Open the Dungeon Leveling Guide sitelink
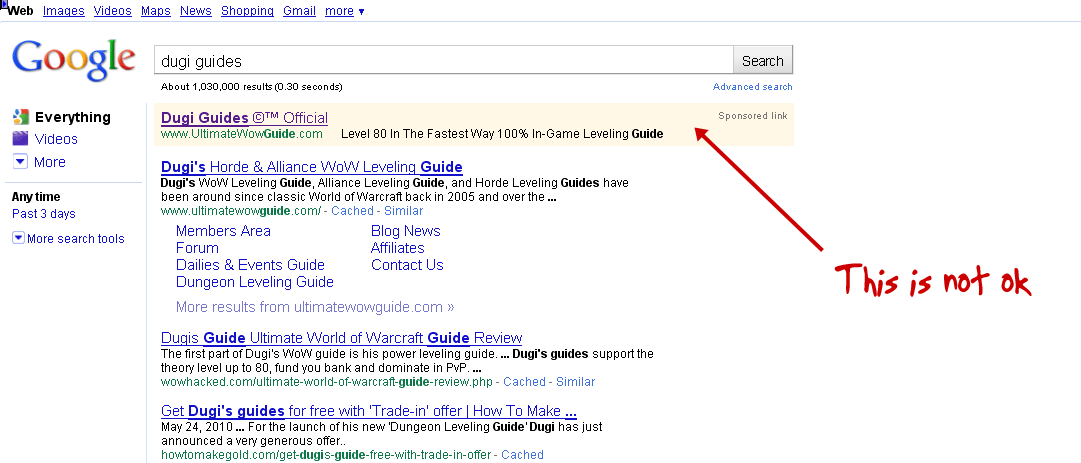1081x463 pixels. click(254, 282)
